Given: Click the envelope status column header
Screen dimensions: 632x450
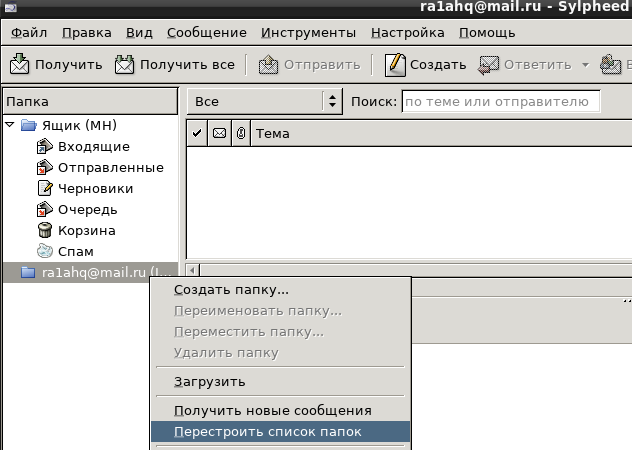Looking at the screenshot, I should (x=219, y=133).
